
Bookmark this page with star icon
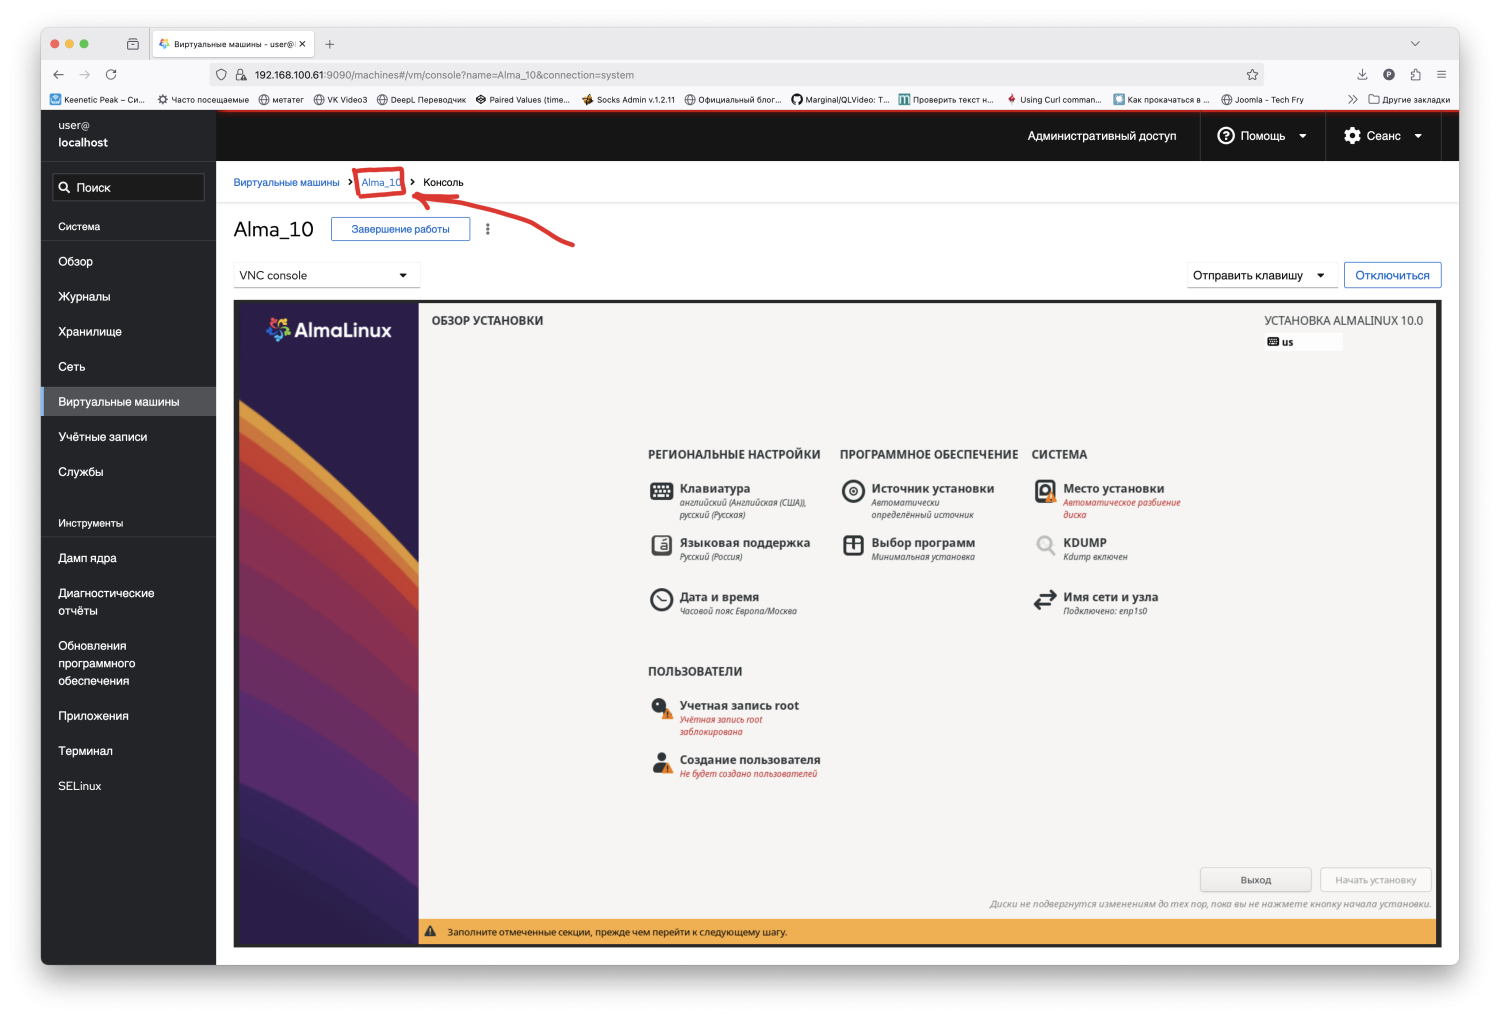coord(1252,75)
